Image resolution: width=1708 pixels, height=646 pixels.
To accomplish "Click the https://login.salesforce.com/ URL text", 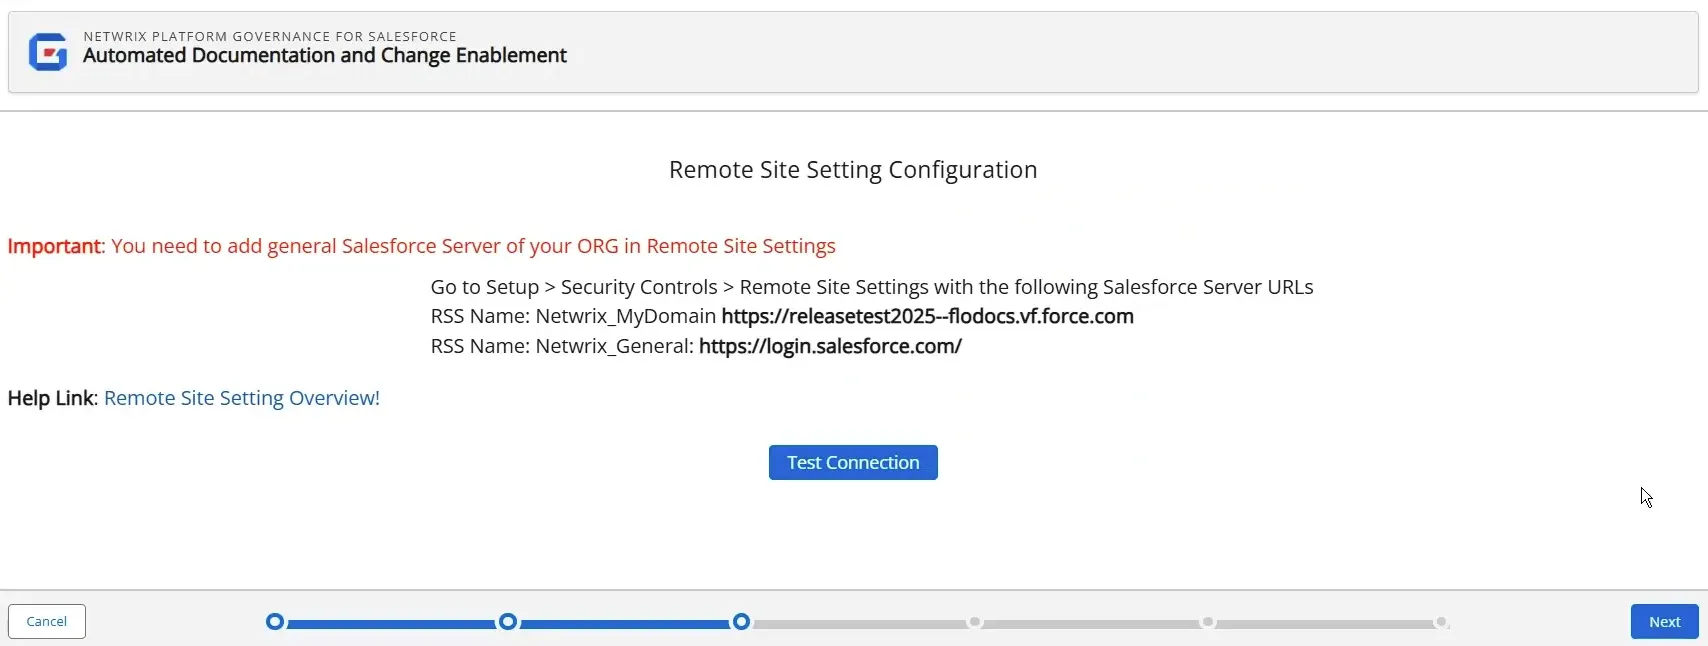I will (830, 346).
